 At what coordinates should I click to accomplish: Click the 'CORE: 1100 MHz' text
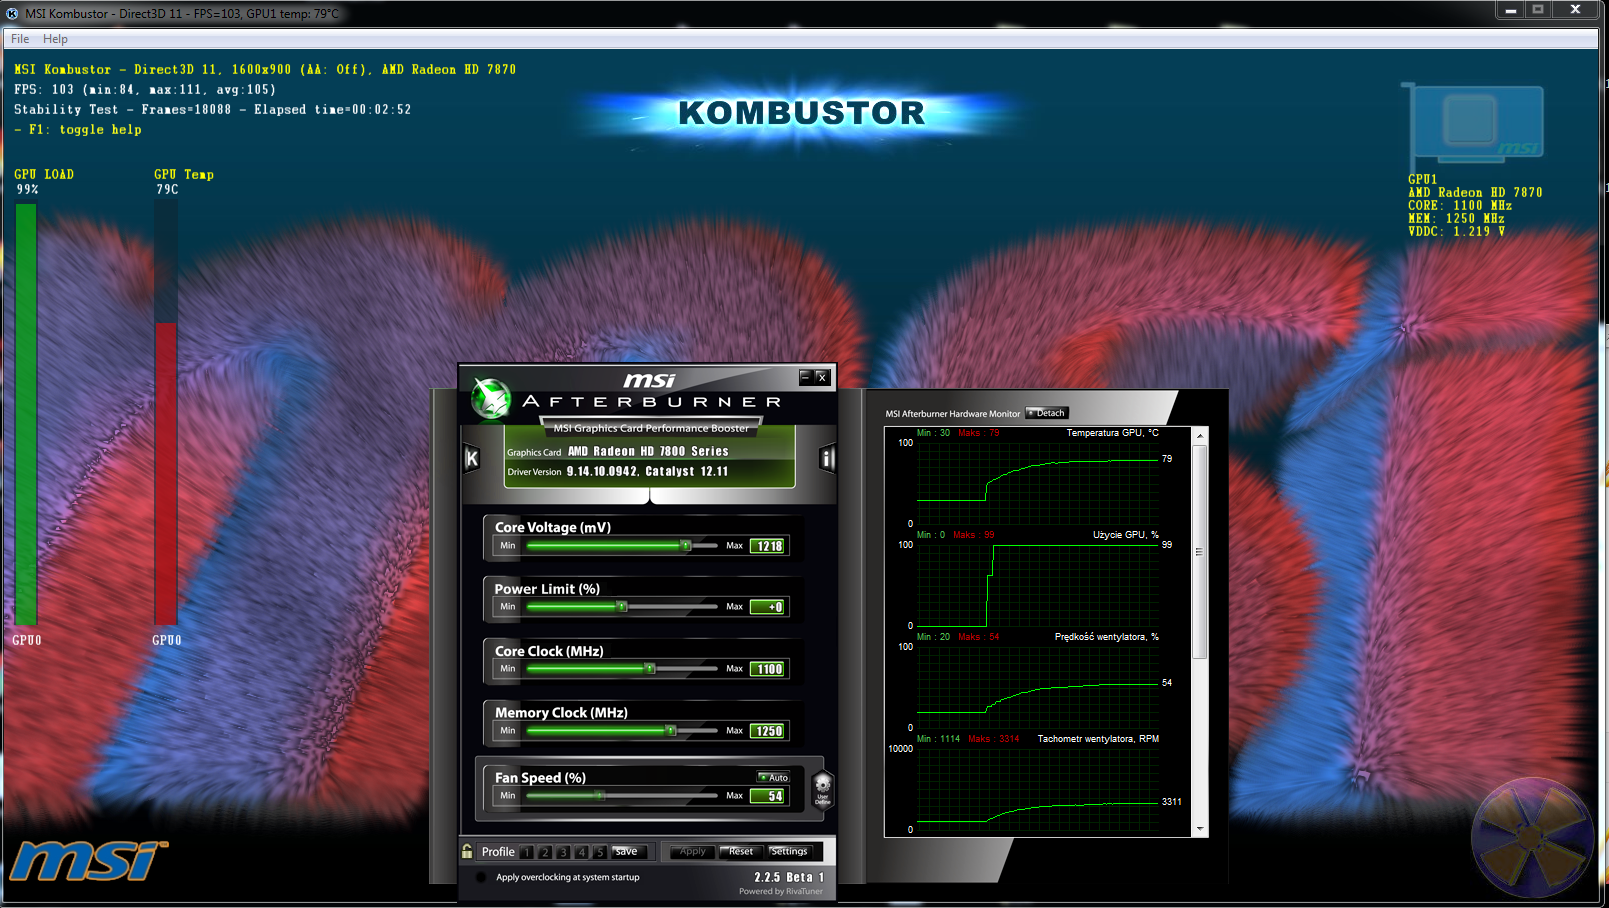tap(1460, 205)
